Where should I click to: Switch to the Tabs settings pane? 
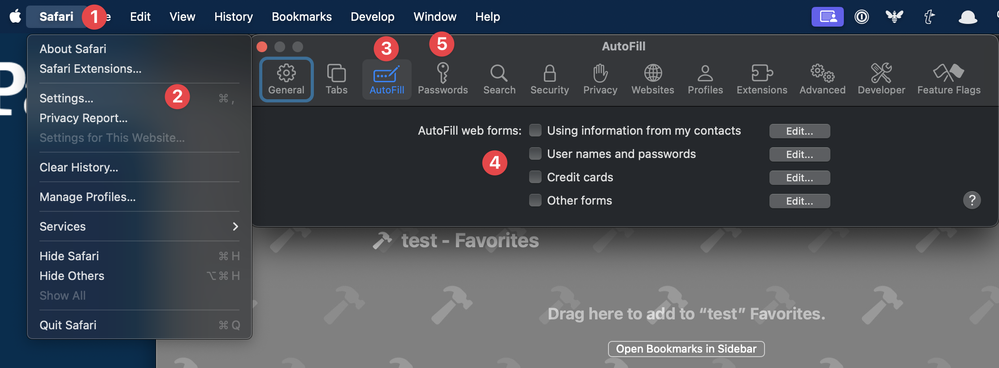click(x=336, y=79)
